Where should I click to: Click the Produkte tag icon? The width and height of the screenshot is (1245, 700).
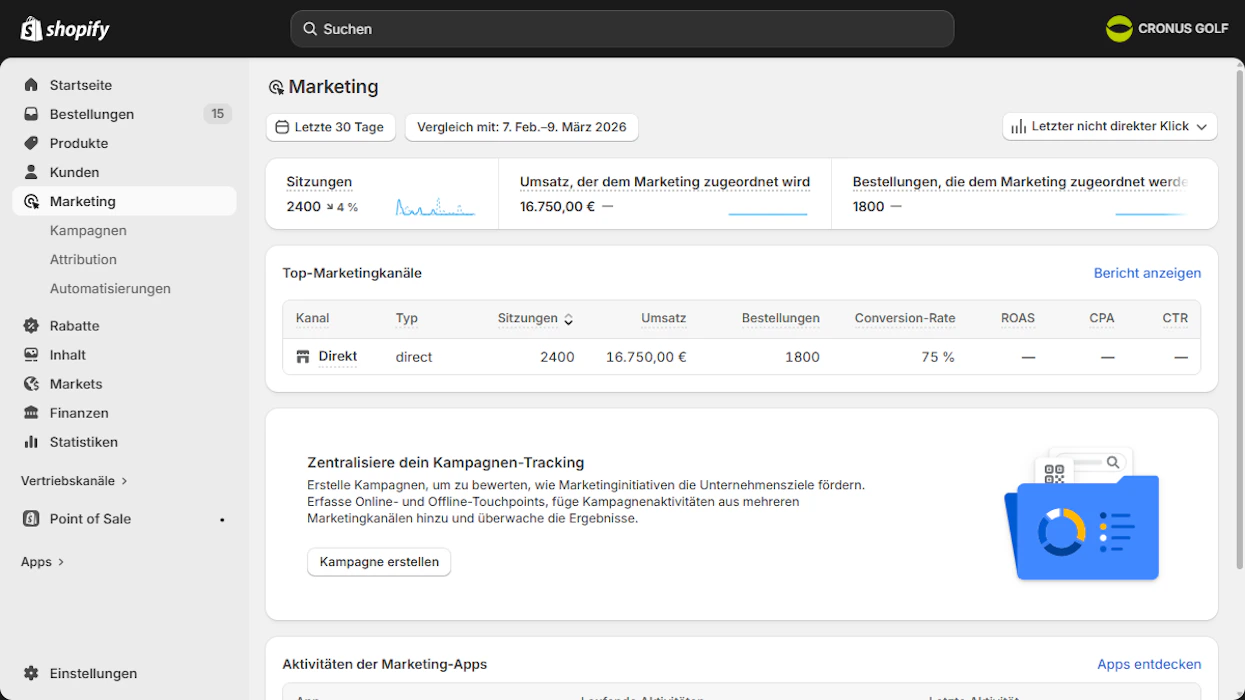tap(31, 143)
